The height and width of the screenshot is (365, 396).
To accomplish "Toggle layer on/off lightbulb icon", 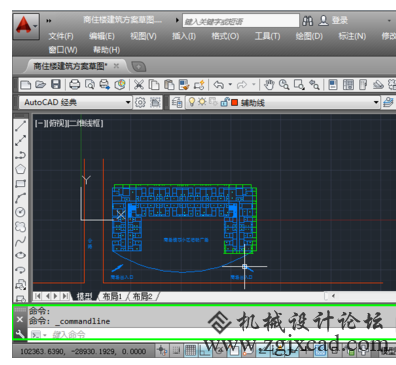I will pos(192,102).
